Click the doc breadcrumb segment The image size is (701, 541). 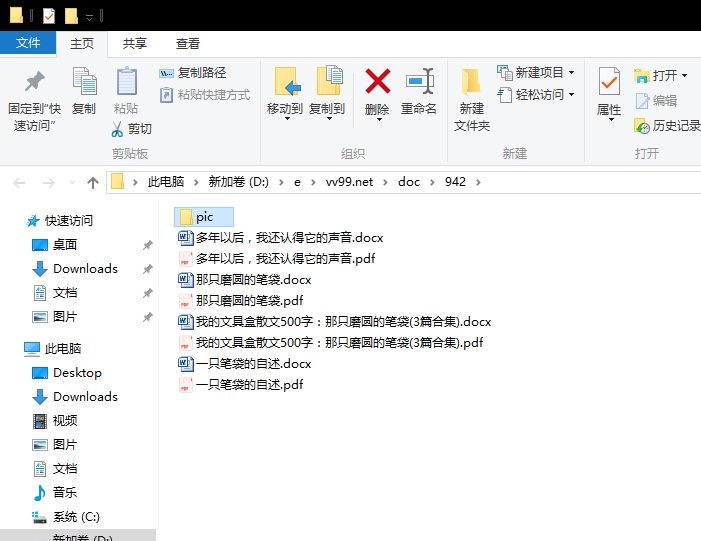pyautogui.click(x=409, y=182)
